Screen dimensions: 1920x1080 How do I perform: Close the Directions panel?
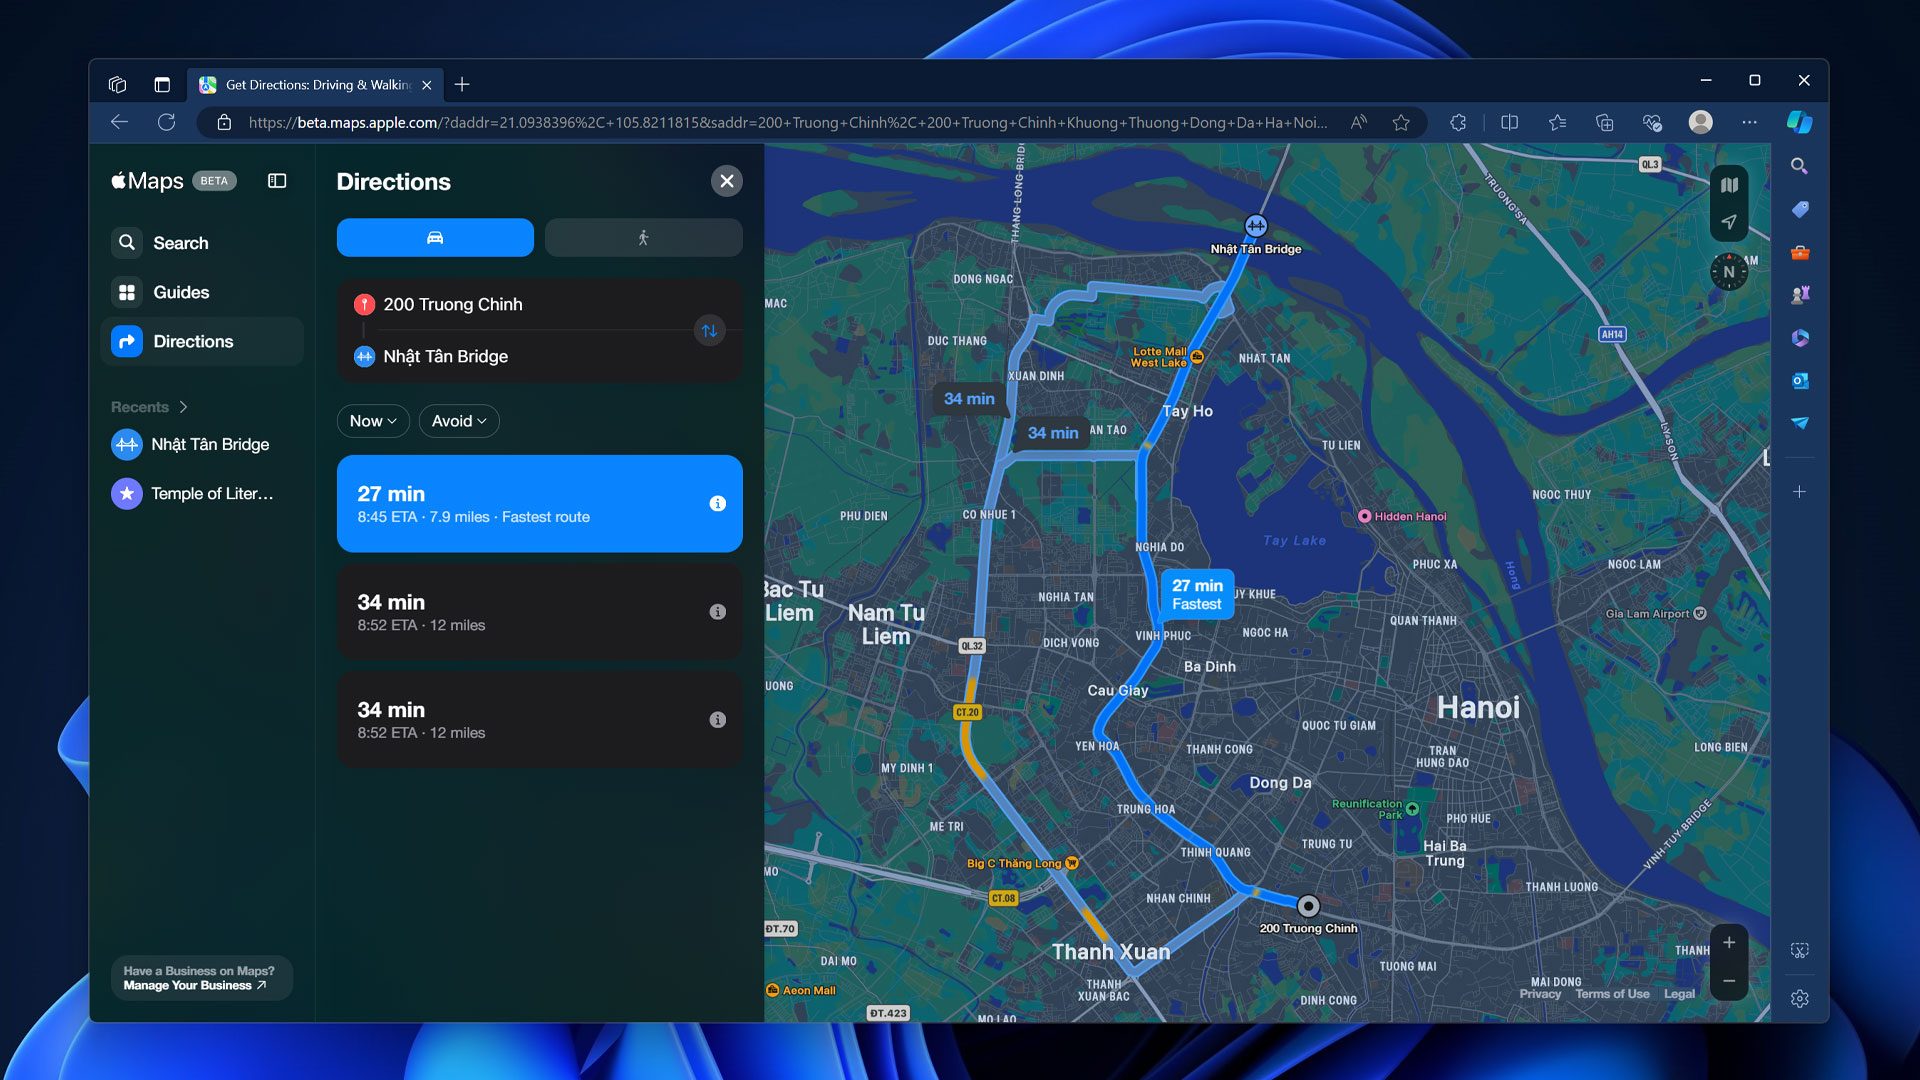(x=727, y=181)
